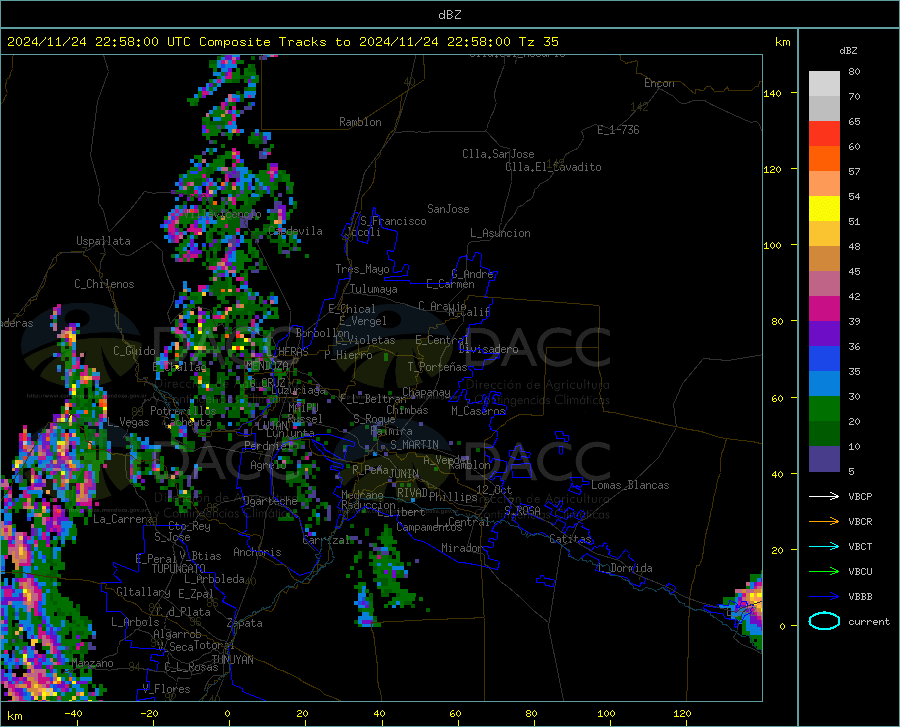Click the storm cell at the map's east edge

(x=746, y=611)
